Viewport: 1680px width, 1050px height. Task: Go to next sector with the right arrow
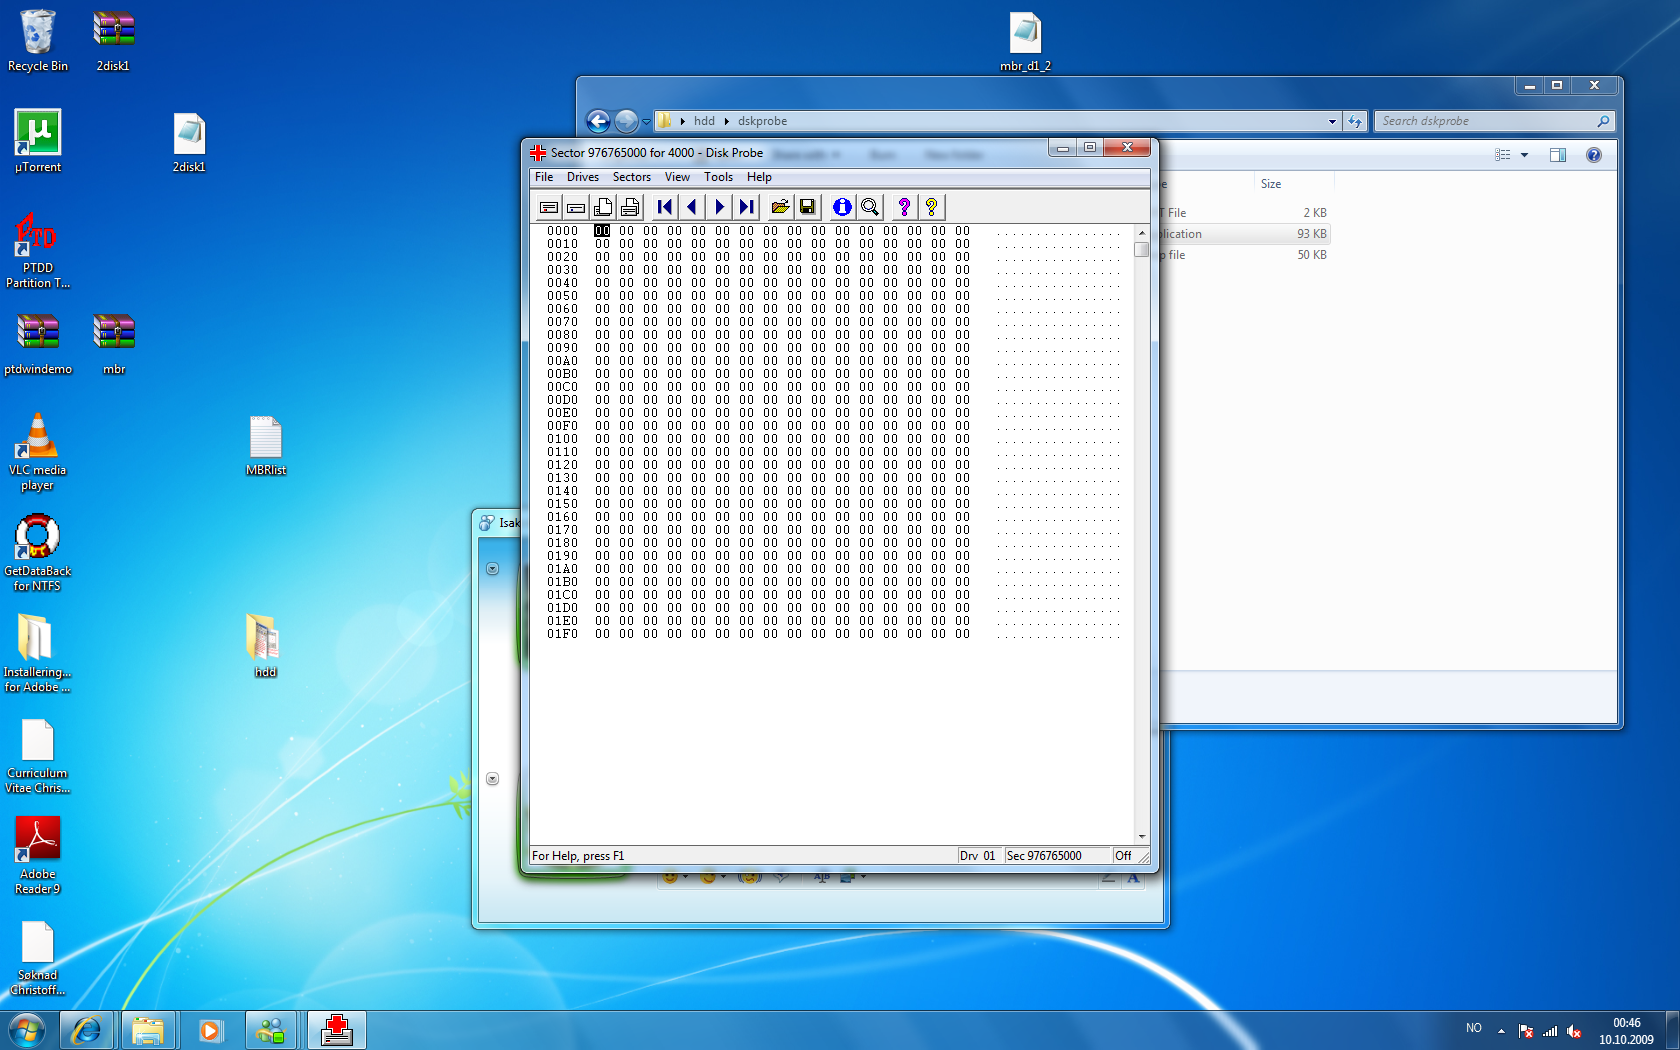point(719,207)
